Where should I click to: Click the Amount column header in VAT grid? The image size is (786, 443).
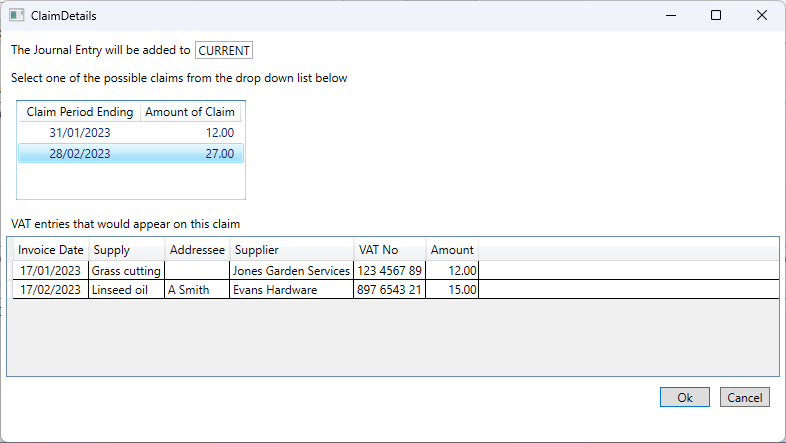pyautogui.click(x=452, y=250)
